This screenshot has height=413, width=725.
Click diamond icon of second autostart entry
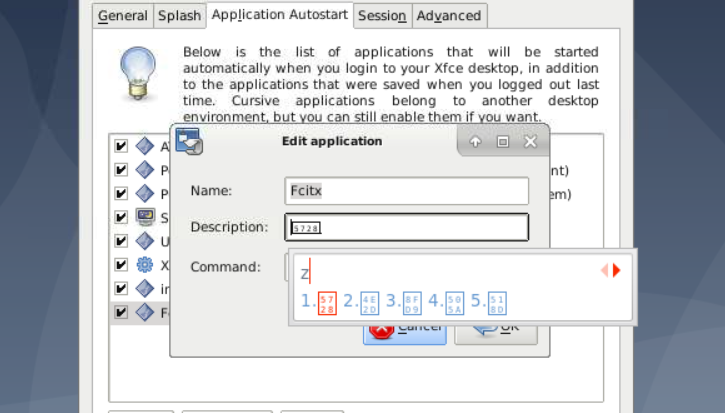tap(145, 170)
